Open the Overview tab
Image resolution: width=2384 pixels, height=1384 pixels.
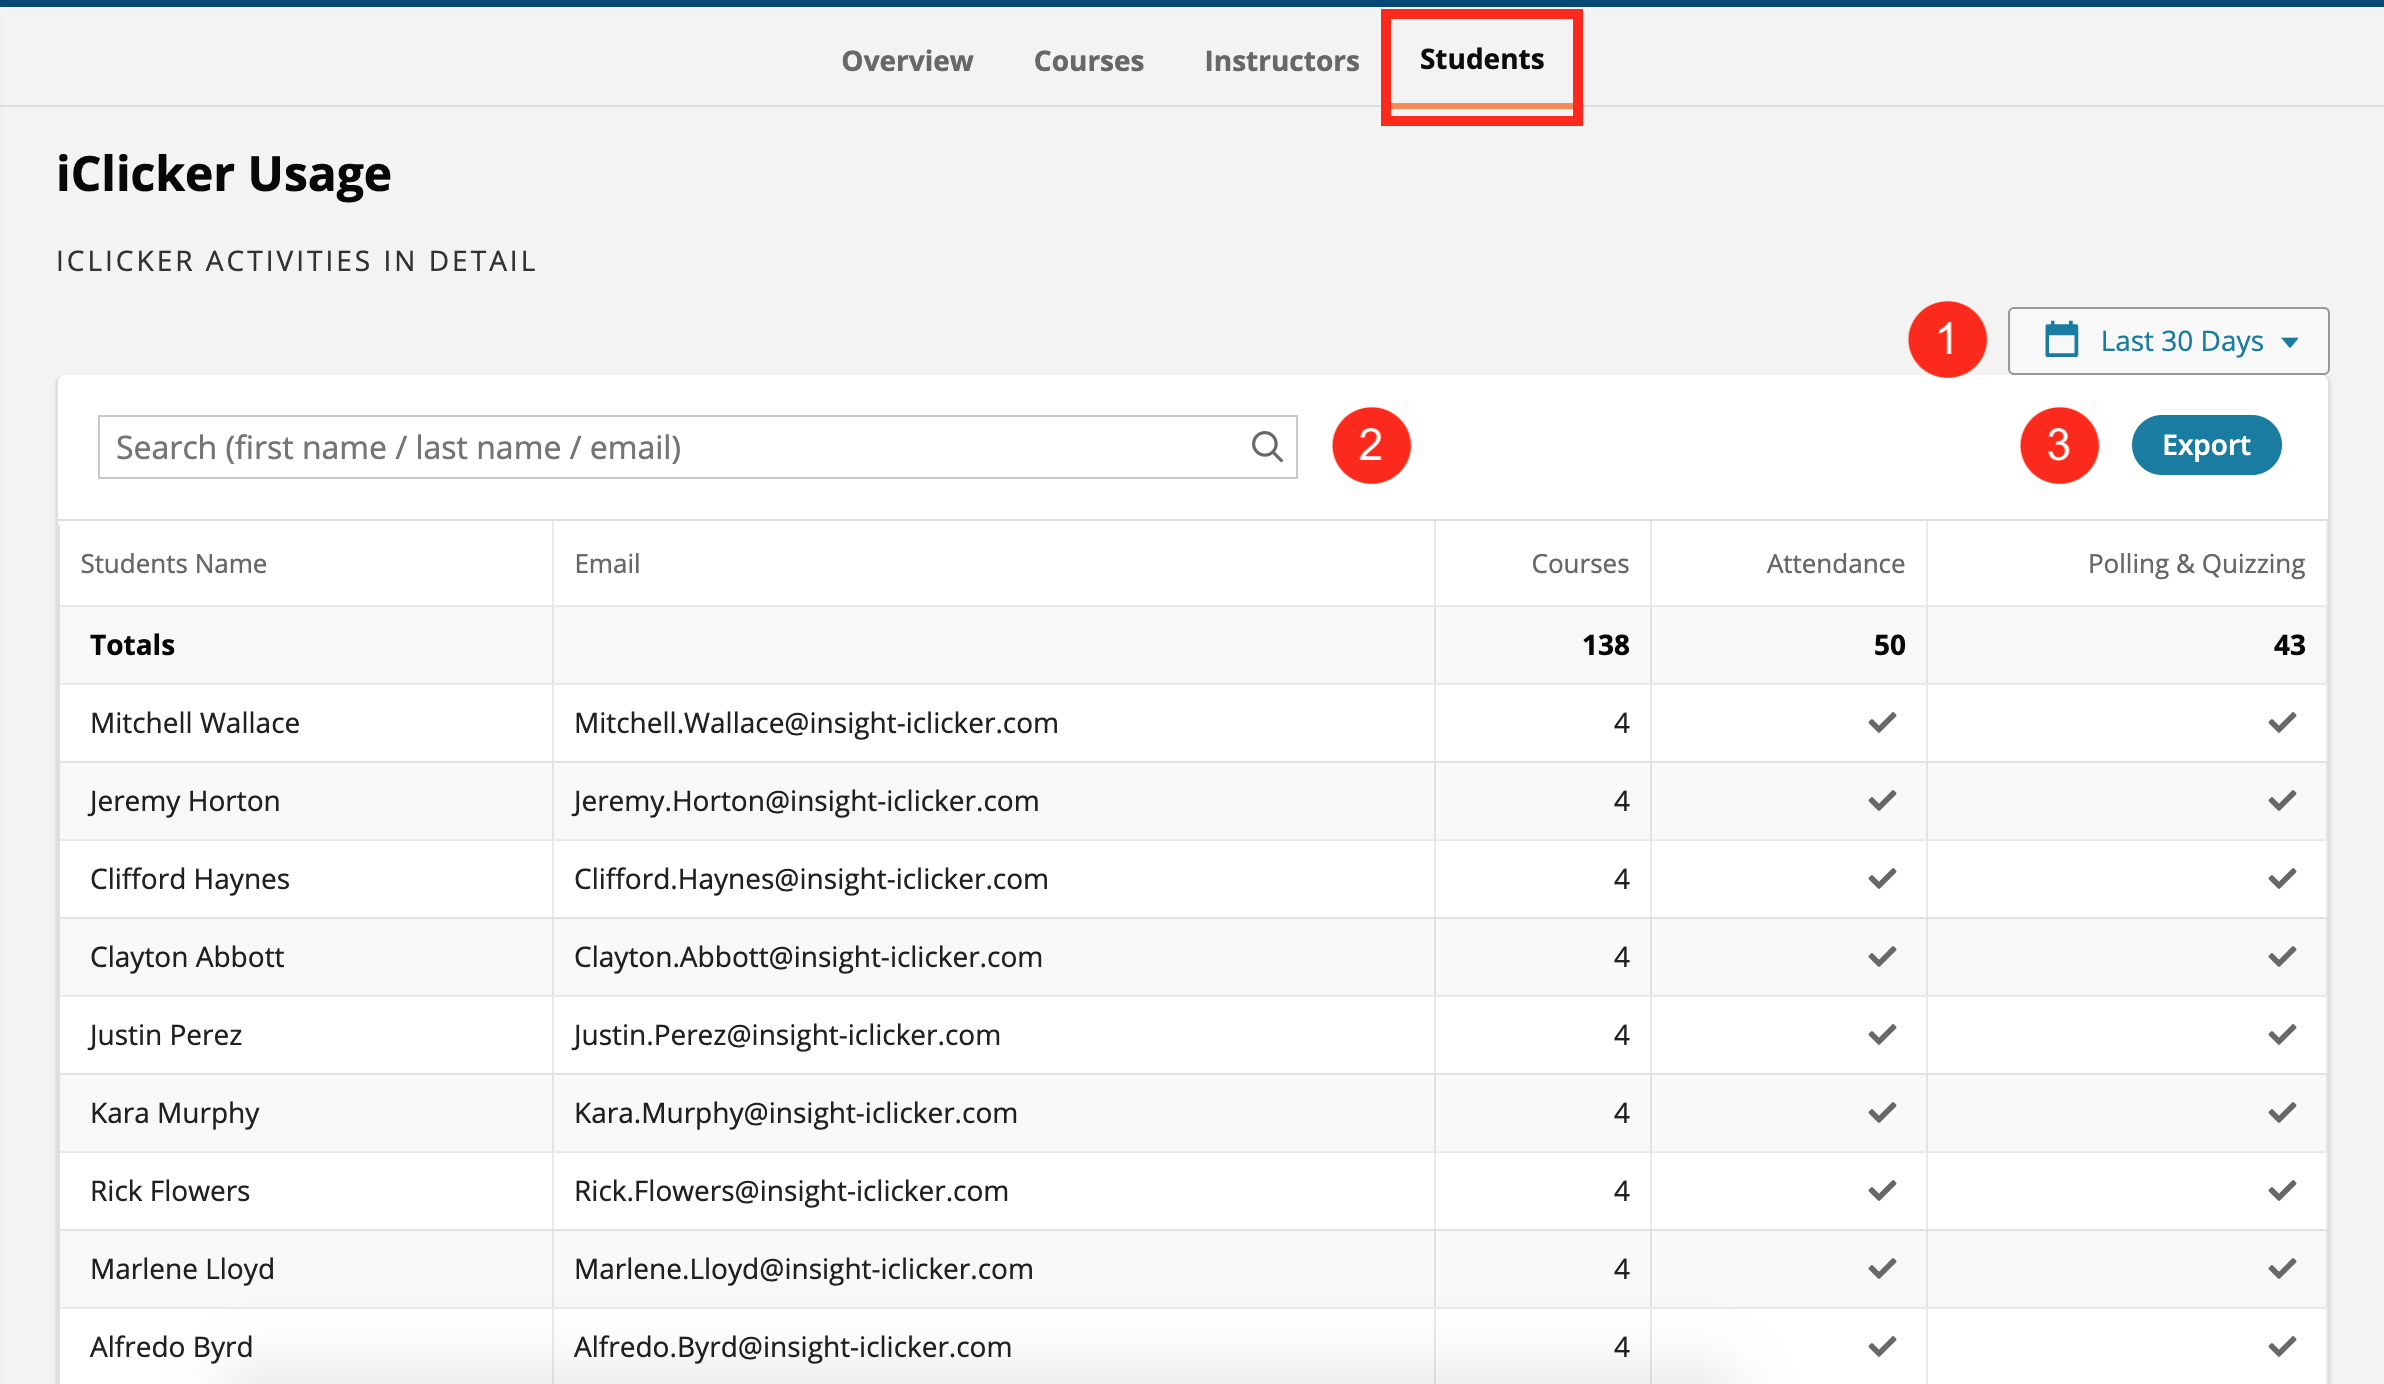(906, 60)
